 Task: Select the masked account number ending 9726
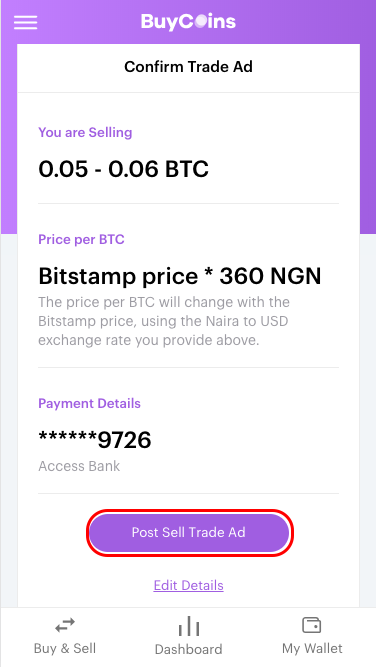tap(95, 439)
